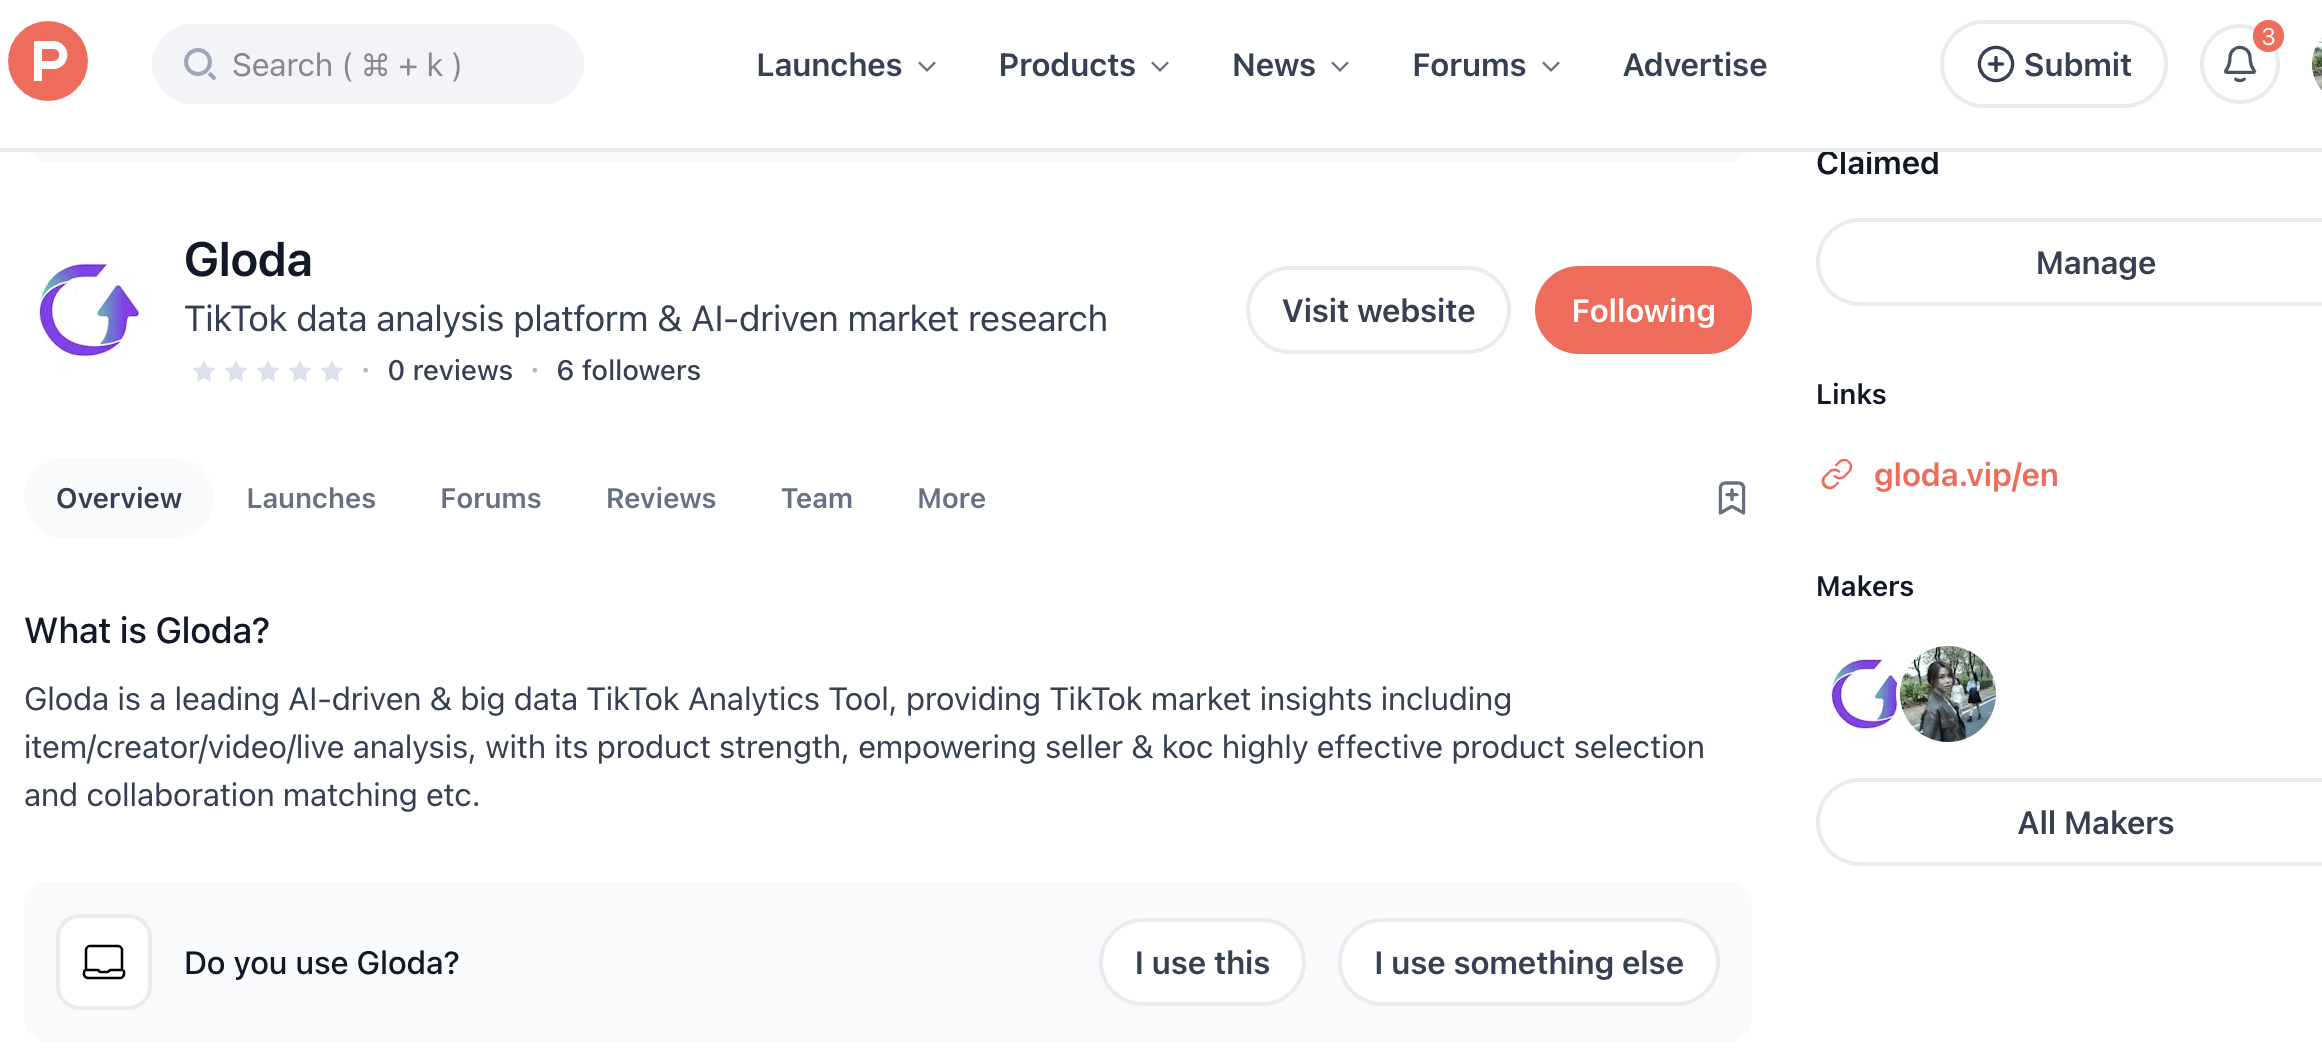Expand the Forums dropdown in header
2322x1062 pixels.
point(1486,65)
